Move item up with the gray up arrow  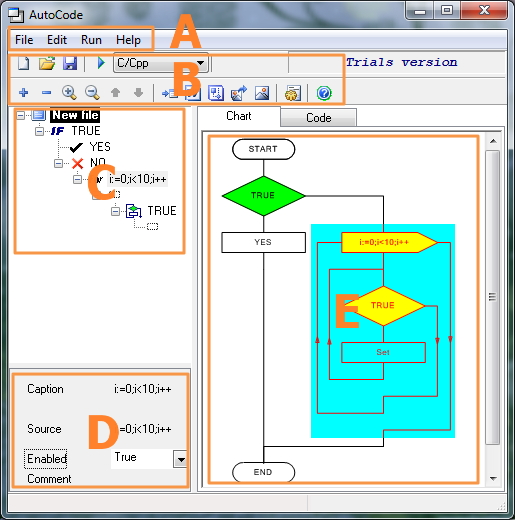(x=115, y=92)
